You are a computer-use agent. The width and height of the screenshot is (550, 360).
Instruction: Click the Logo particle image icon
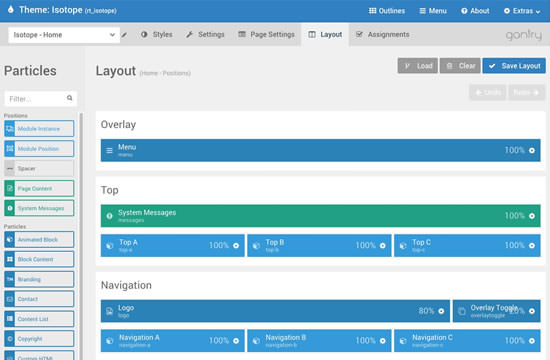pyautogui.click(x=109, y=311)
